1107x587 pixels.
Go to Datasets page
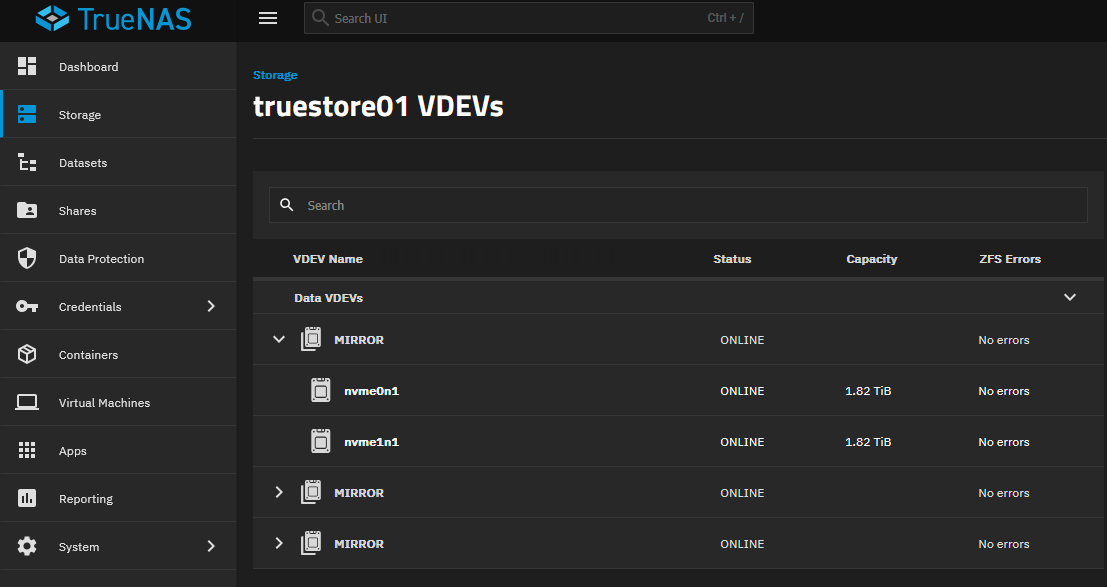83,163
